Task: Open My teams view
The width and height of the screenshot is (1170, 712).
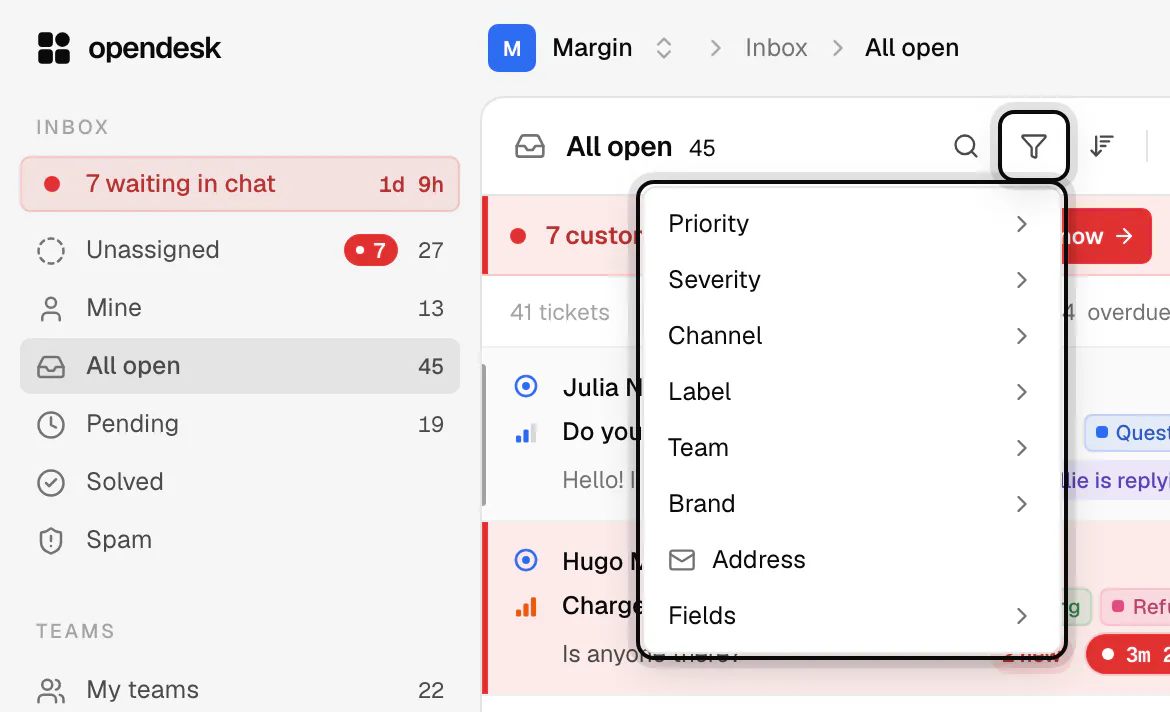Action: (240, 690)
